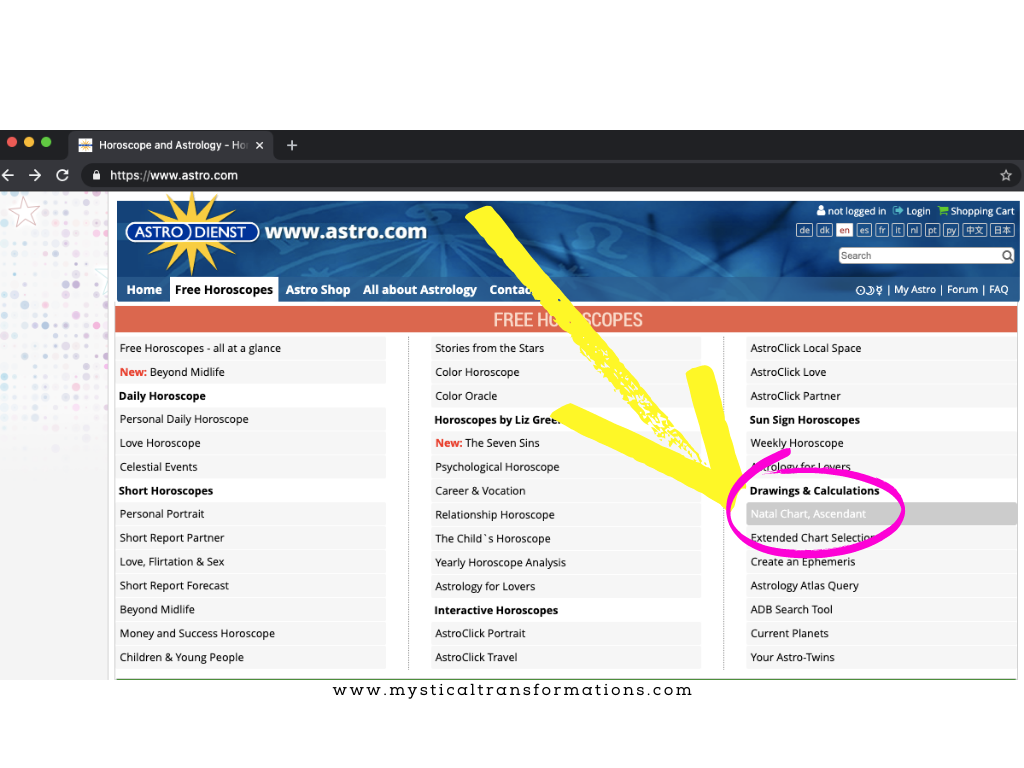Viewport: 1024px width, 768px height.
Task: Reload the page with refresh icon
Action: coord(63,175)
